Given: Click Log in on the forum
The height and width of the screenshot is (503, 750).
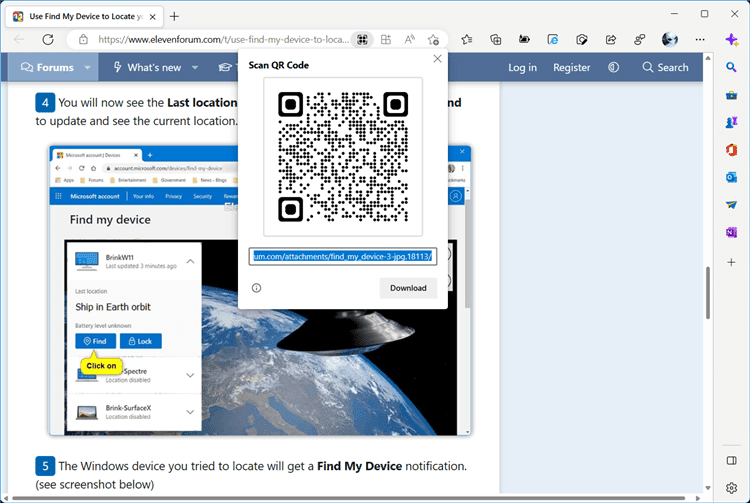Looking at the screenshot, I should click(522, 67).
